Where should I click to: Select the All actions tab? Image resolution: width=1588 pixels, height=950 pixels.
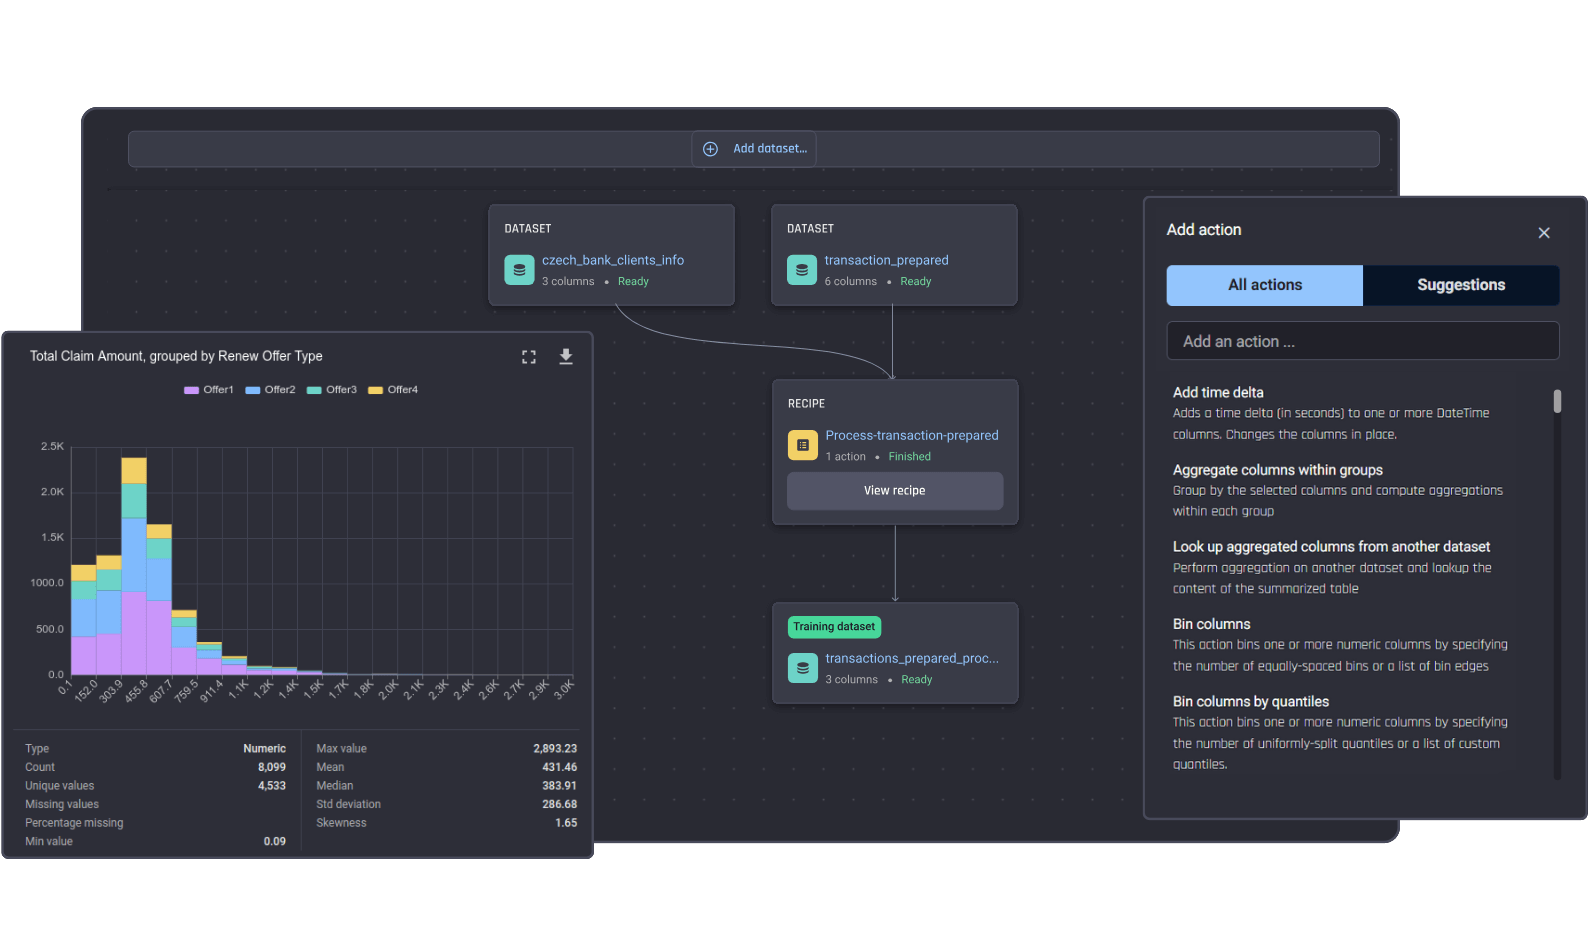(x=1265, y=285)
